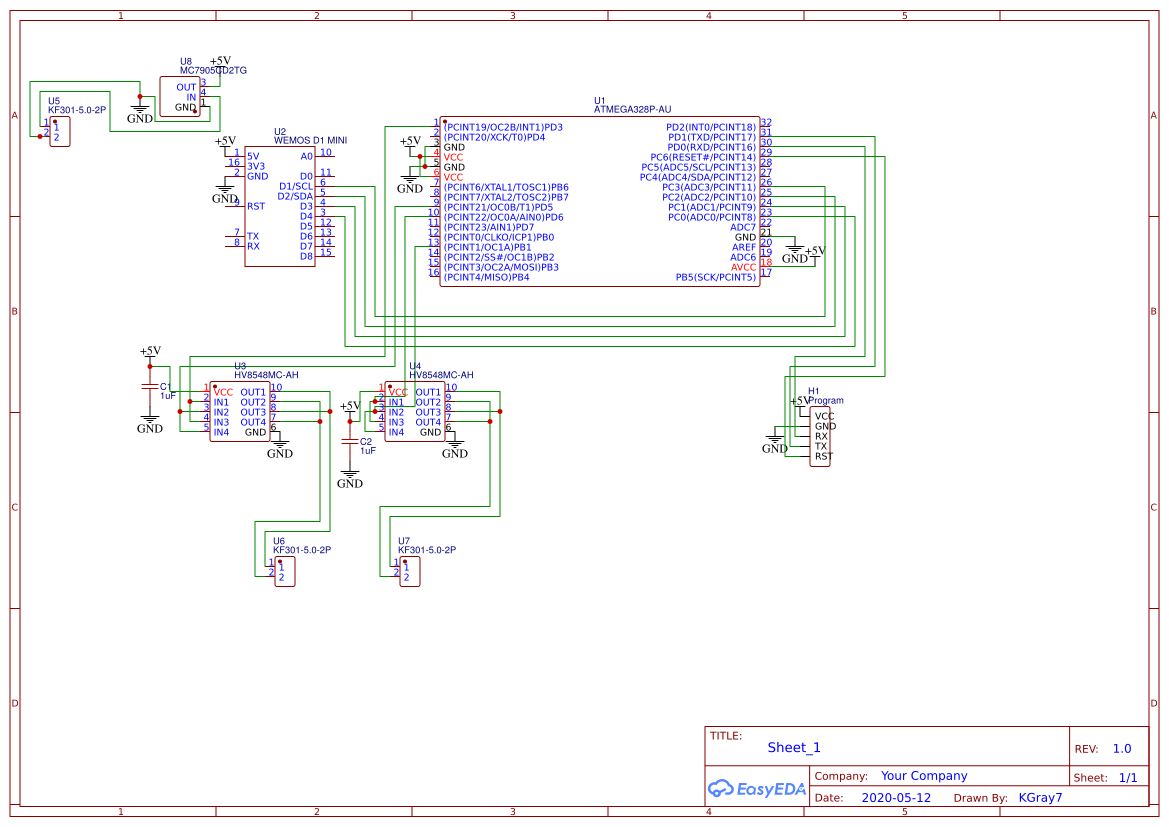Select the U4 HV8548MC-AH label
This screenshot has height=827, width=1169.
pyautogui.click(x=441, y=375)
